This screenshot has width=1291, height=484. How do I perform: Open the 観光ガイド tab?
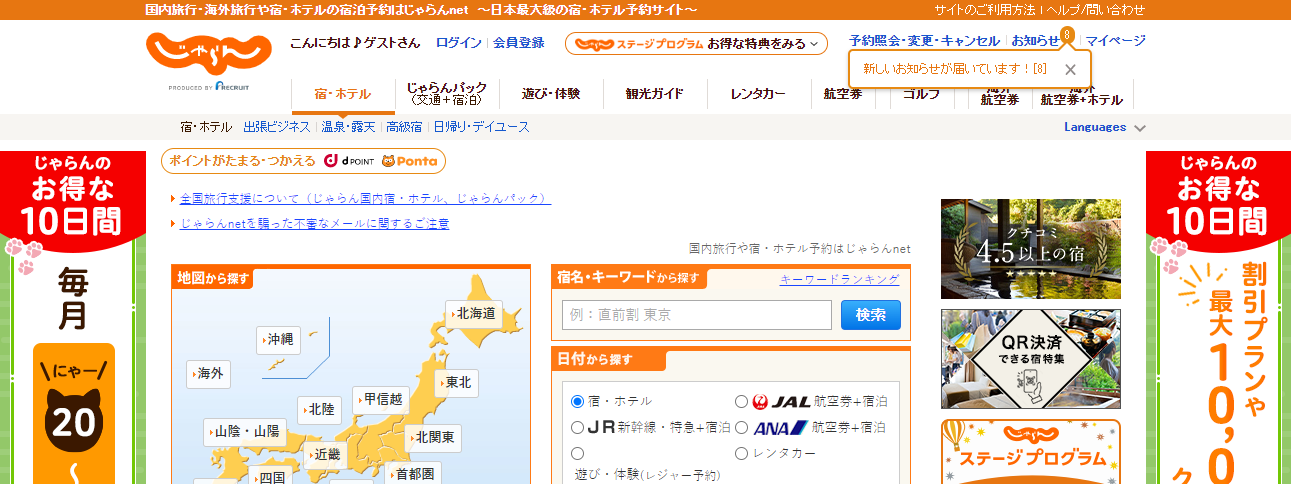[654, 94]
